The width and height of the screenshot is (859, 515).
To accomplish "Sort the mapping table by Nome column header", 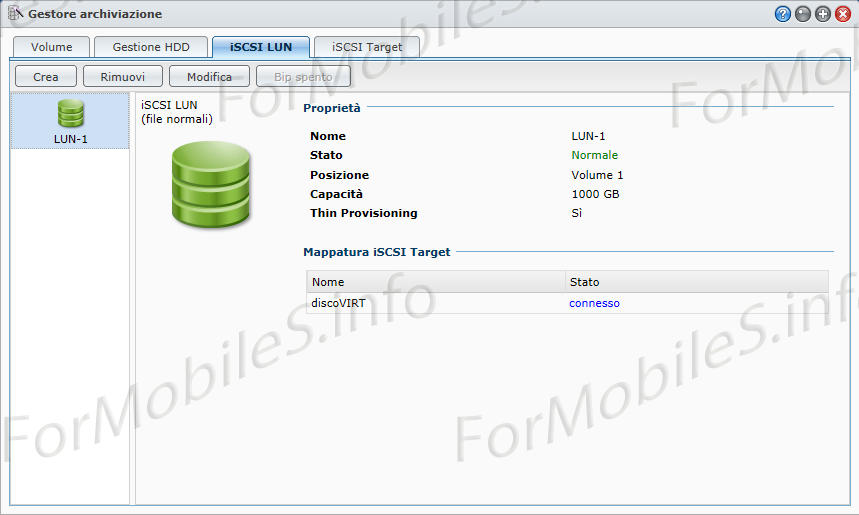I will pos(435,282).
